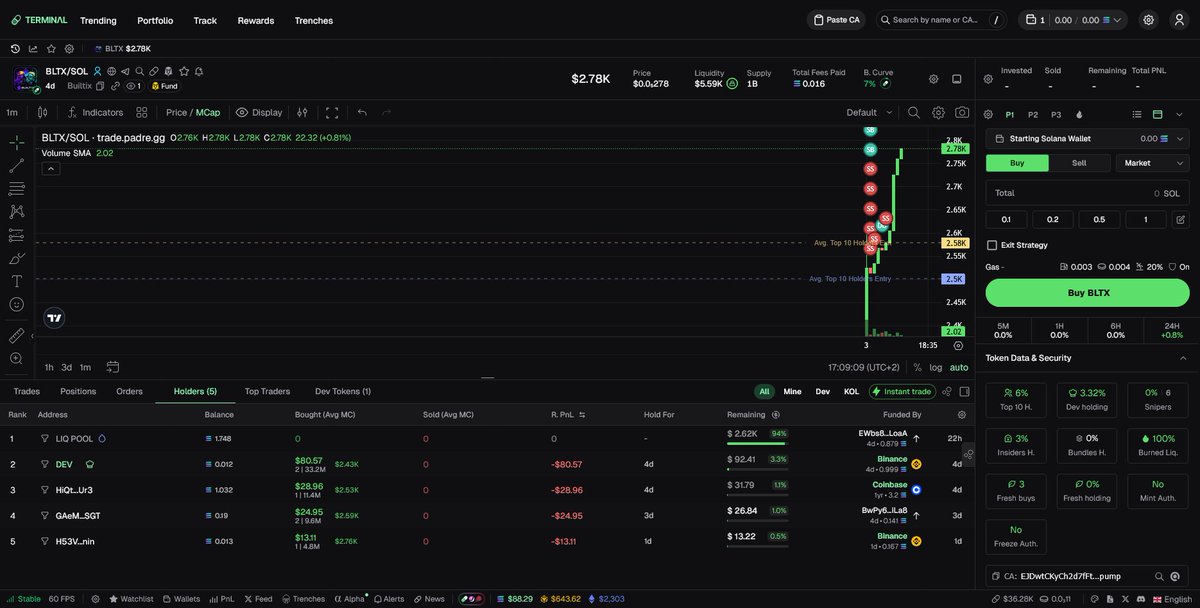This screenshot has width=1200, height=608.
Task: Open the token Telegram link icon
Action: point(125,72)
